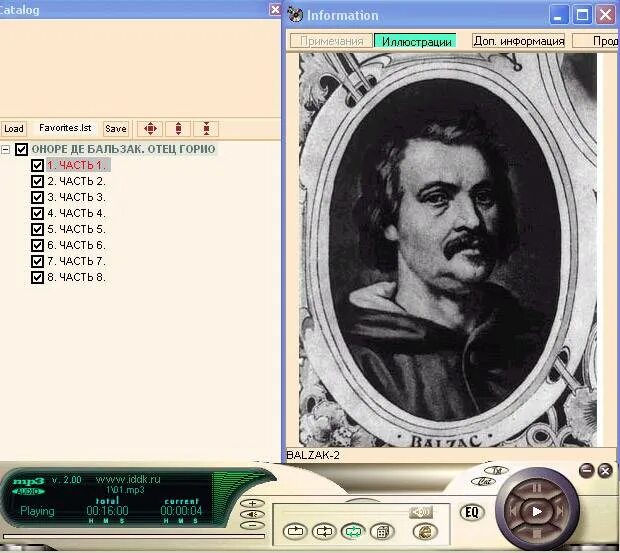
Task: Skip to next track on control pad
Action: point(560,511)
